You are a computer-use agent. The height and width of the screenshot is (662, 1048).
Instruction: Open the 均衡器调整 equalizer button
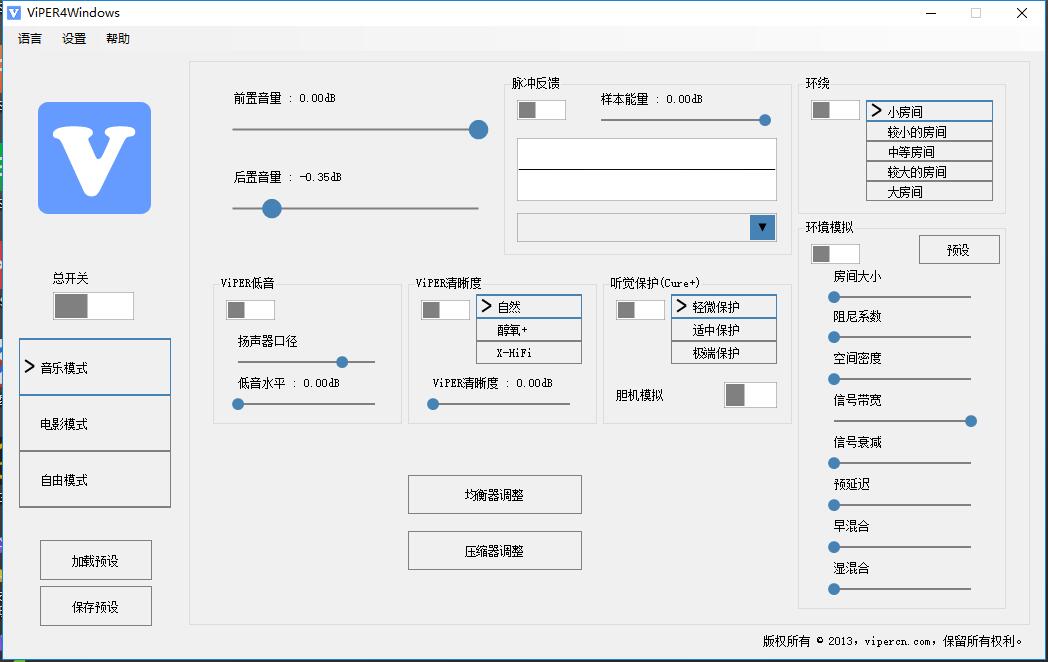[x=494, y=494]
